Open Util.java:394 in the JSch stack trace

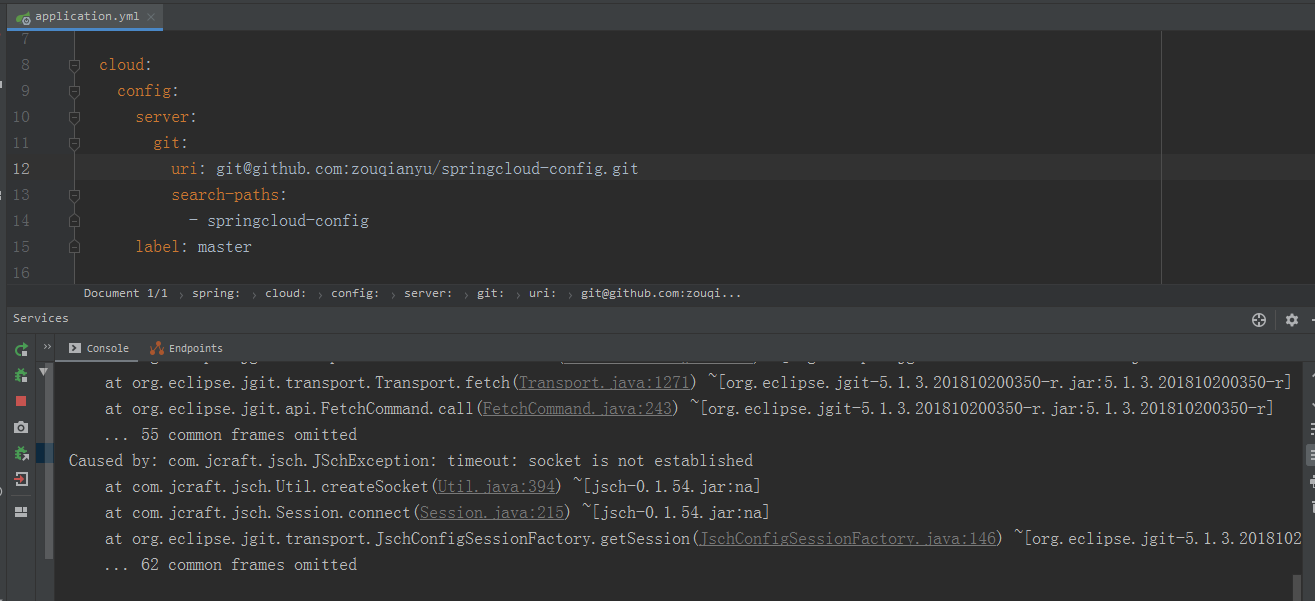point(495,485)
